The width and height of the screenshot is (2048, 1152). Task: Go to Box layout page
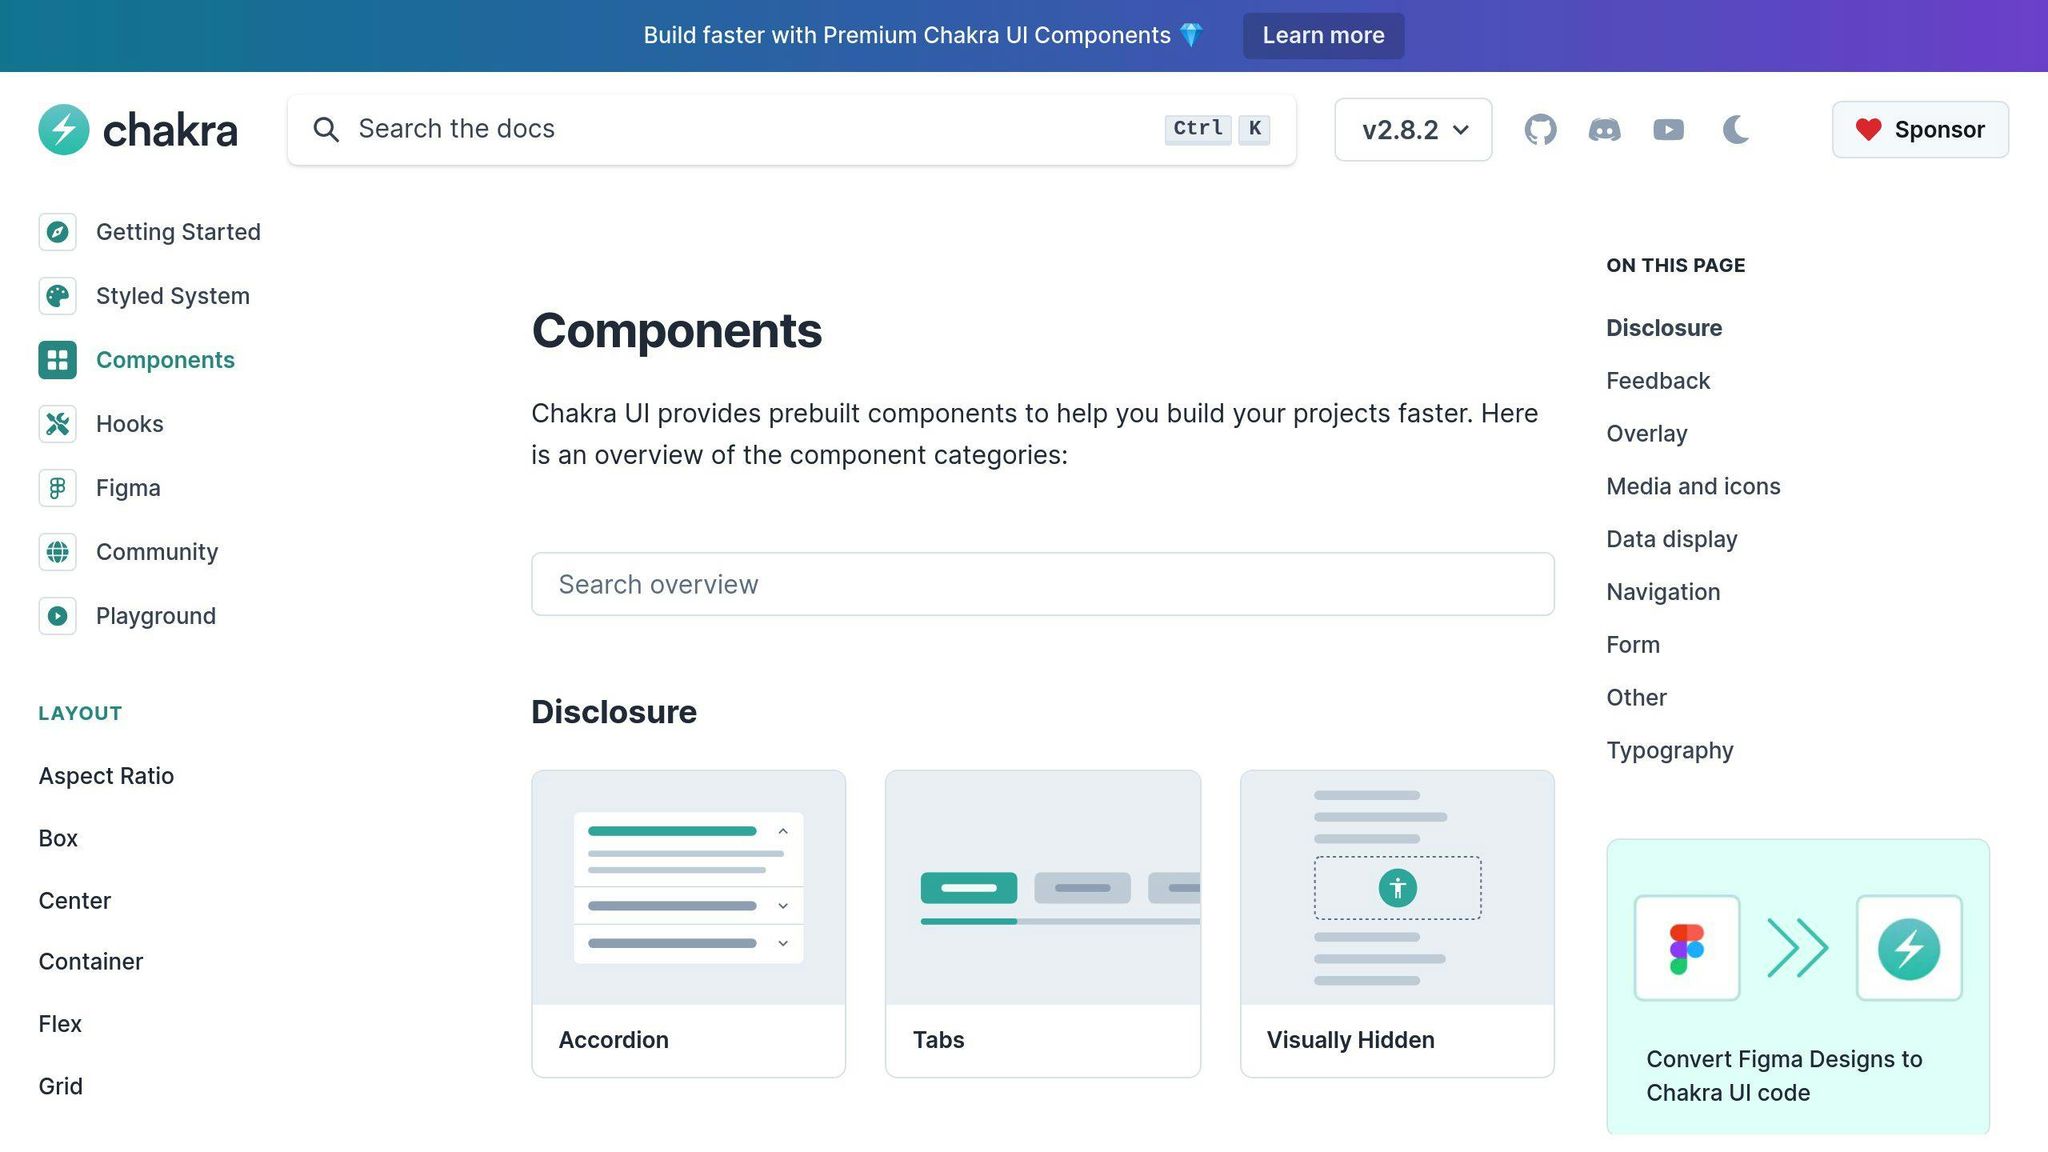[x=58, y=838]
